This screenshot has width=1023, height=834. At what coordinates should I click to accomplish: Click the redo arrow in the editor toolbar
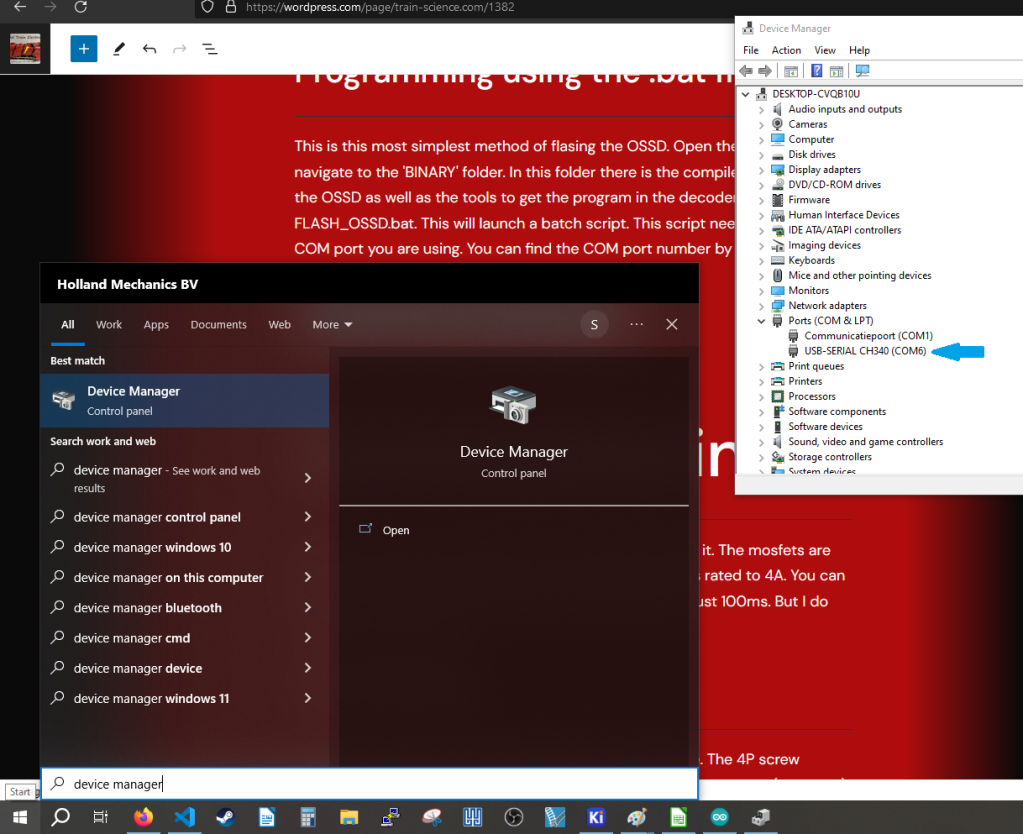pyautogui.click(x=178, y=48)
